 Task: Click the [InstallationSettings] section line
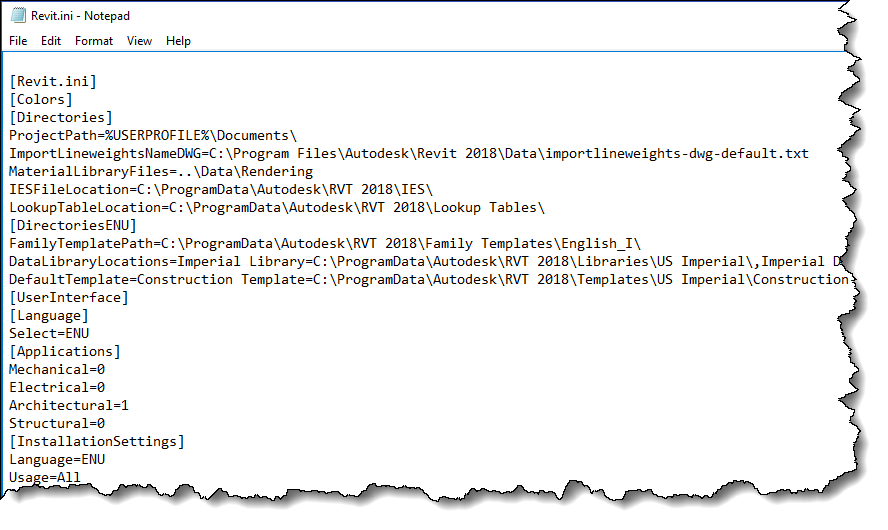(x=97, y=442)
